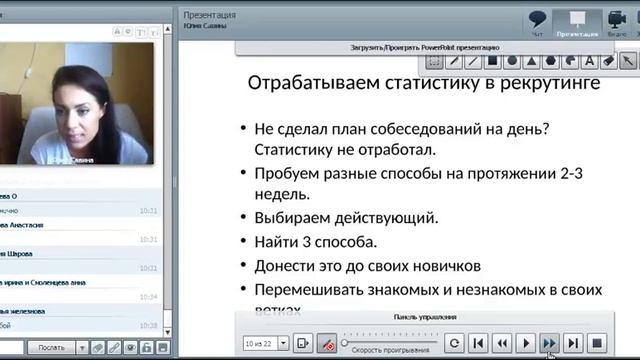Viewport: 640px width, 360px height.
Task: Click the smaller 'T' font size icon above the video
Action: tap(154, 33)
